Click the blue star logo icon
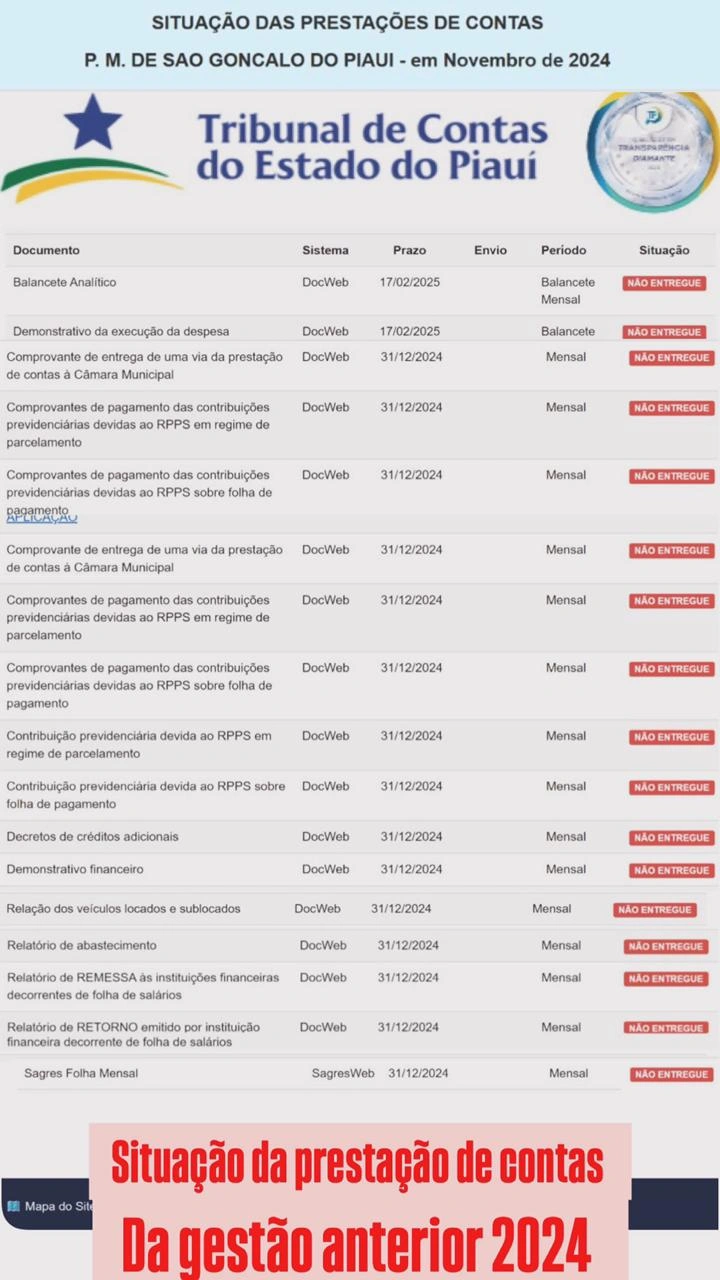 [x=92, y=125]
